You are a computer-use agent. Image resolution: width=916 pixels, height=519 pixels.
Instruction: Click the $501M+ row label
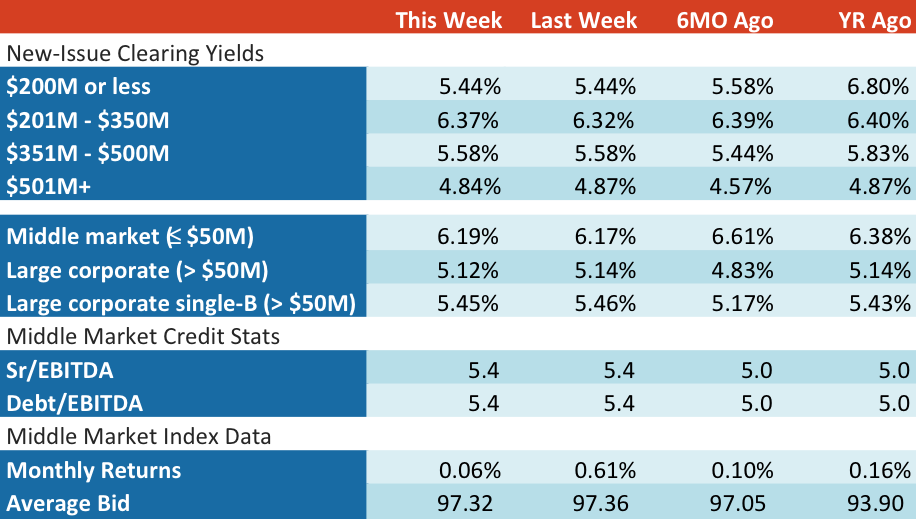click(48, 187)
